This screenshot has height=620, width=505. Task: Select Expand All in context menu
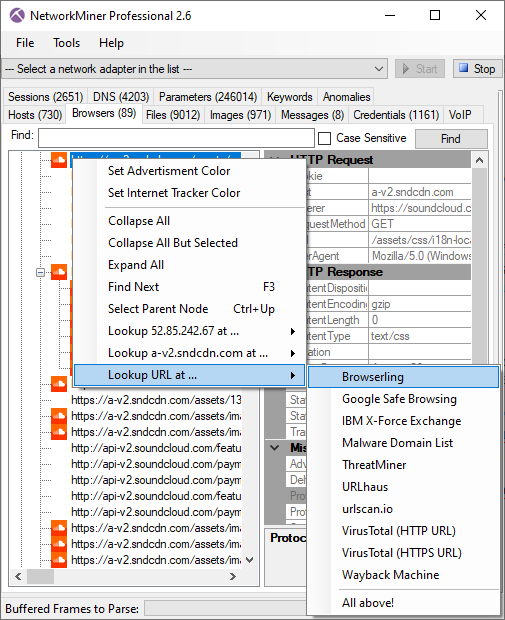(x=189, y=265)
